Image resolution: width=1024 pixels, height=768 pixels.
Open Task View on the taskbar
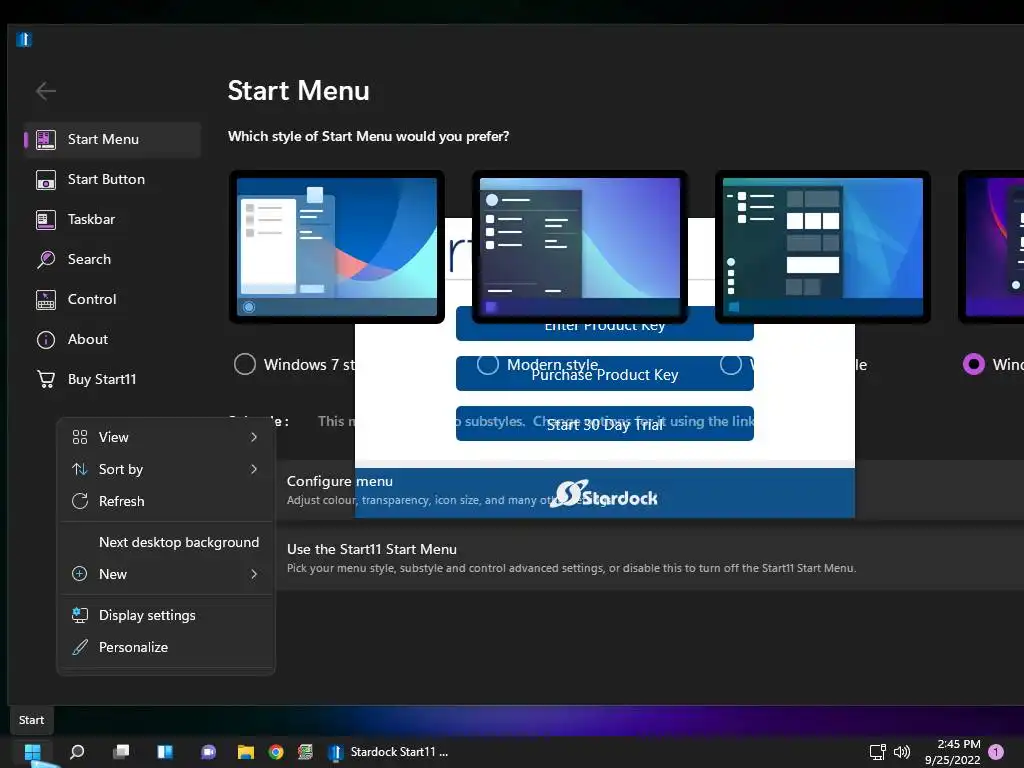point(121,752)
